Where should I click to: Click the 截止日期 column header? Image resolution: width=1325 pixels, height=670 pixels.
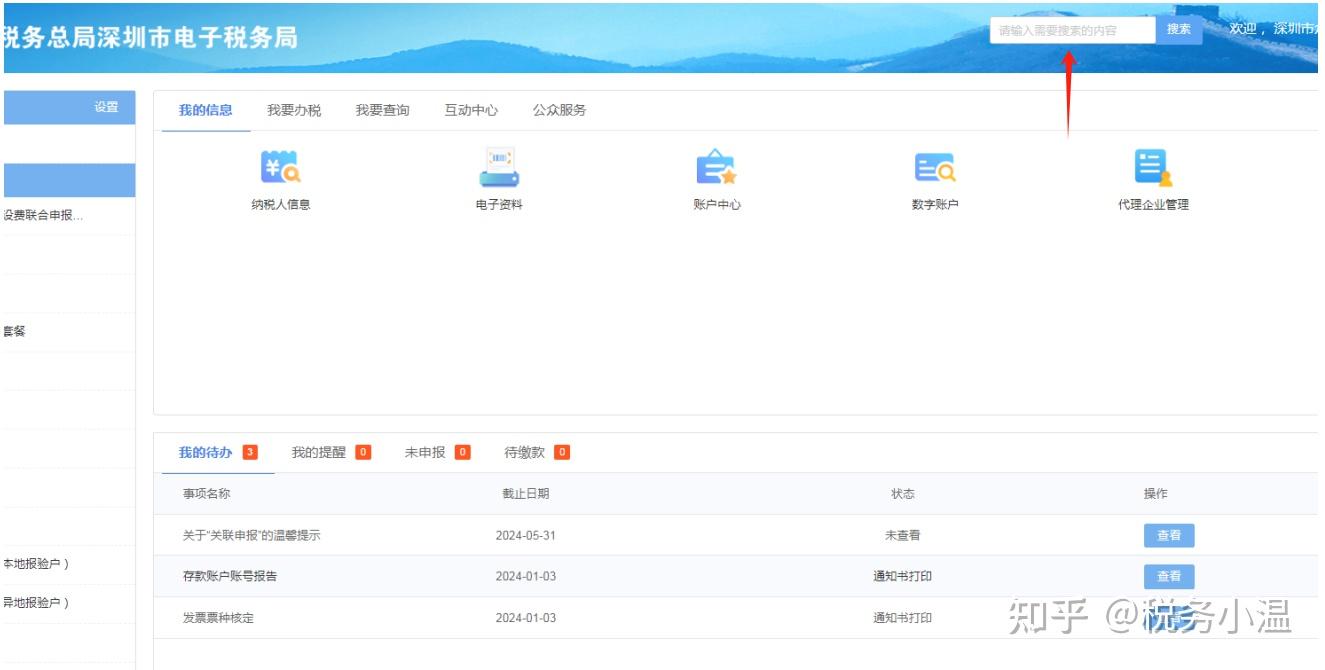(x=525, y=494)
